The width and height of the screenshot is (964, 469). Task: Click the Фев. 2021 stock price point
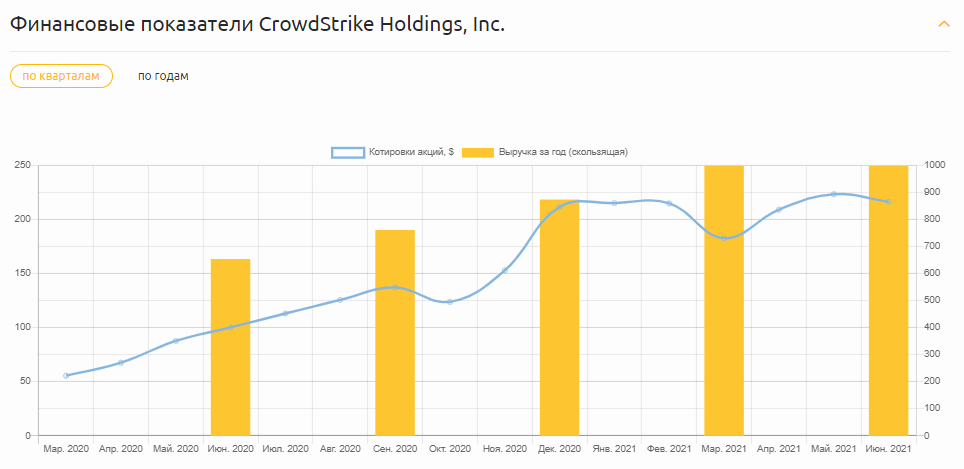(x=669, y=203)
